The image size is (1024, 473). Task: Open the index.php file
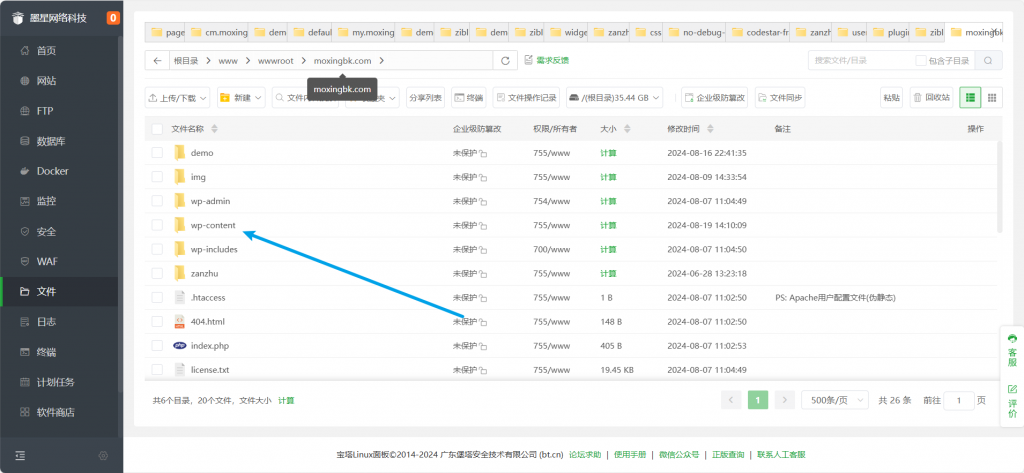(x=210, y=346)
